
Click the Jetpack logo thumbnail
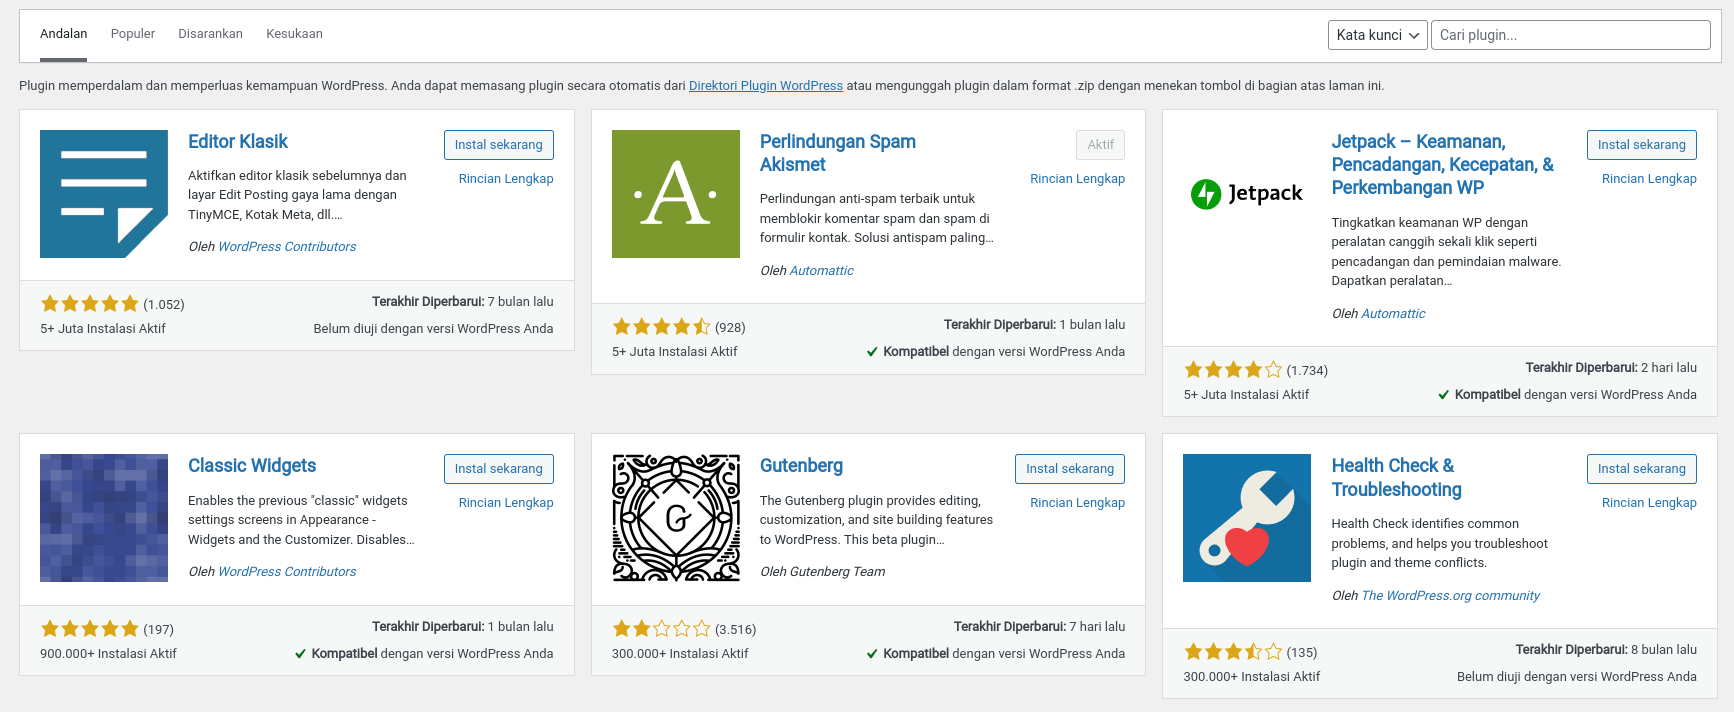click(x=1247, y=194)
